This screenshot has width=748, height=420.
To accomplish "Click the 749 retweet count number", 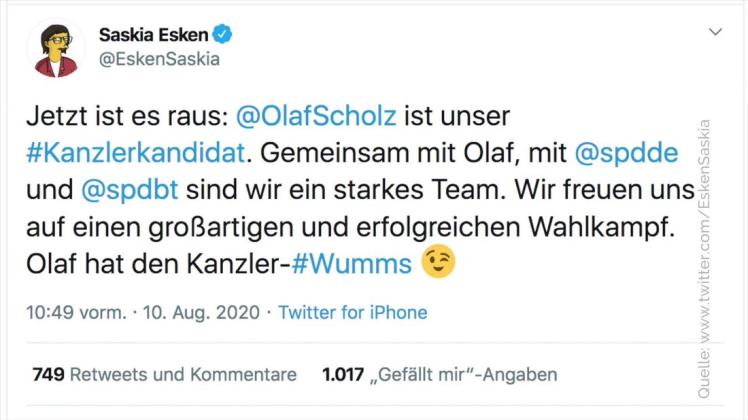I will 48,375.
